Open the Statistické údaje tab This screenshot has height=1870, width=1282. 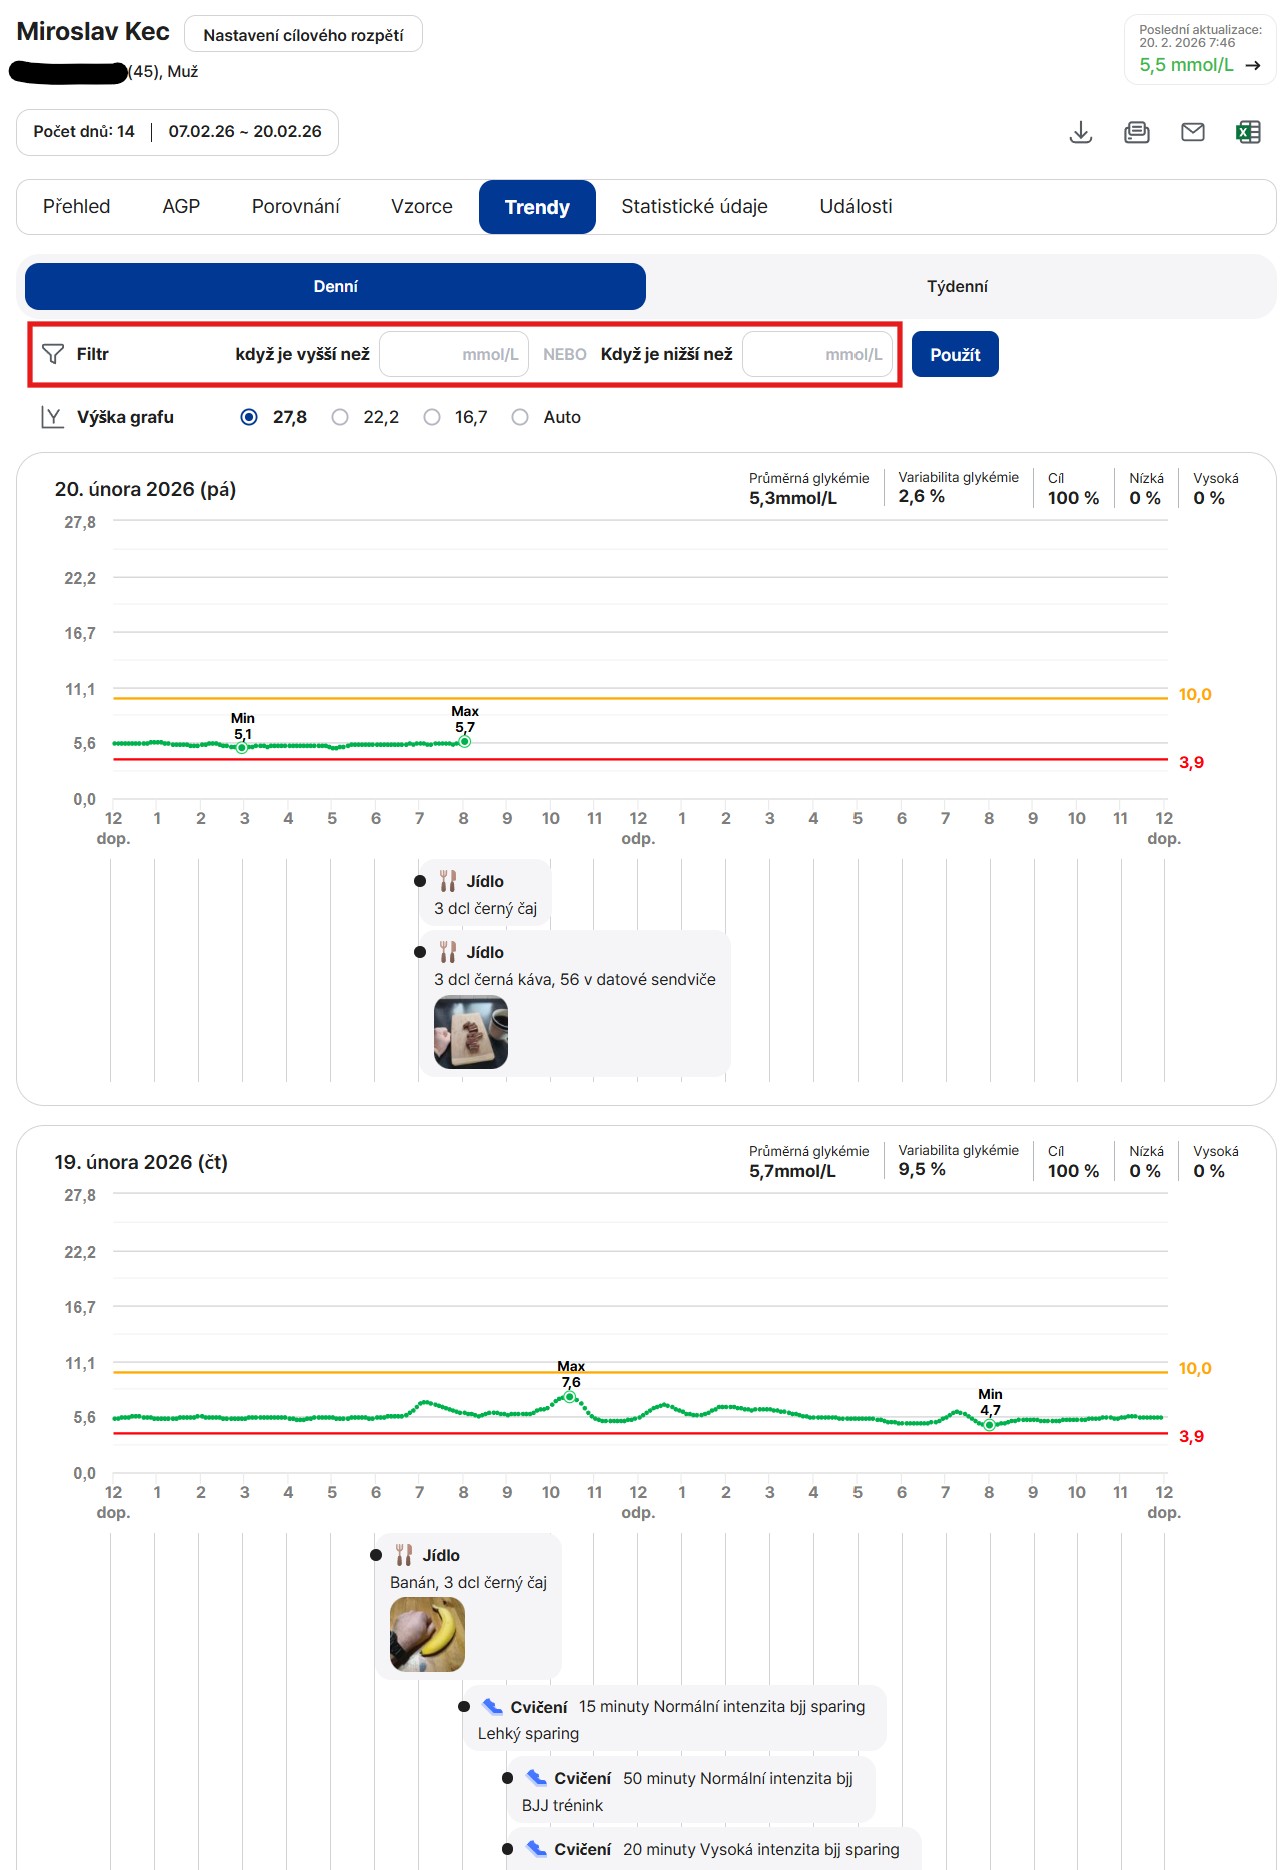694,207
